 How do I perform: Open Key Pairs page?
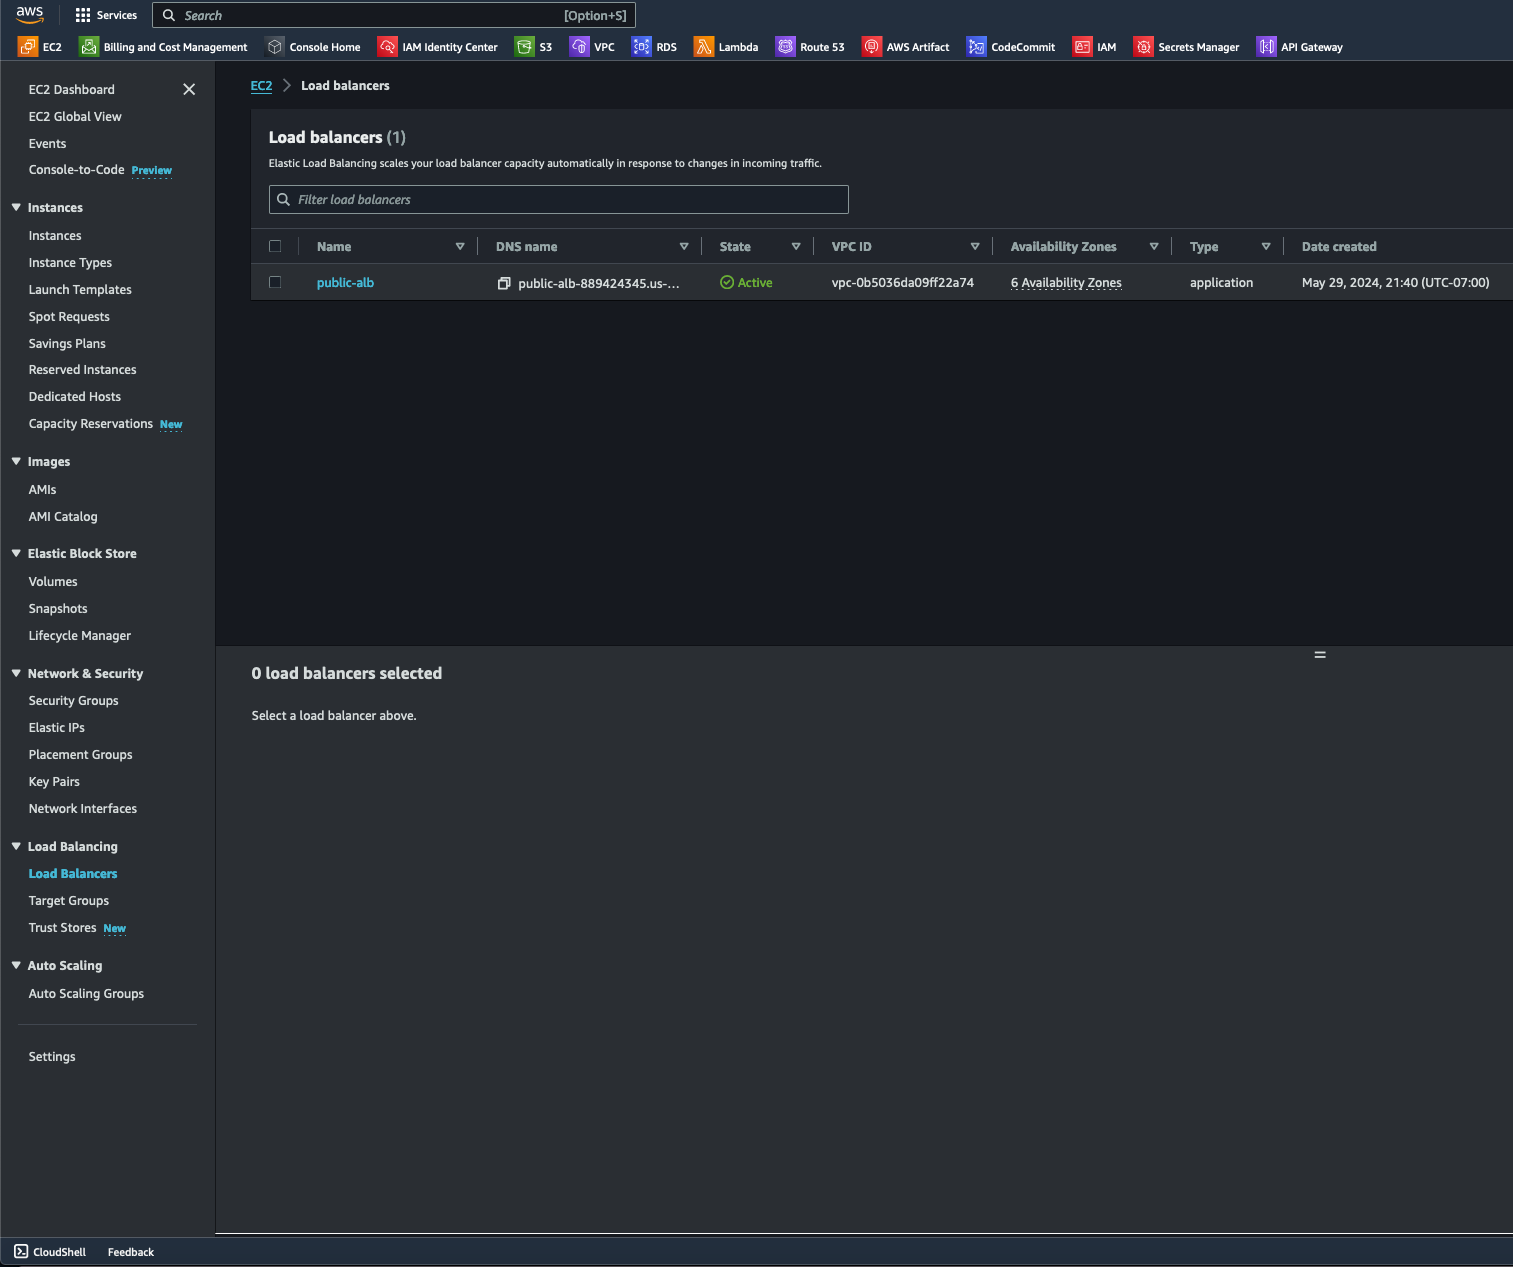pyautogui.click(x=54, y=782)
